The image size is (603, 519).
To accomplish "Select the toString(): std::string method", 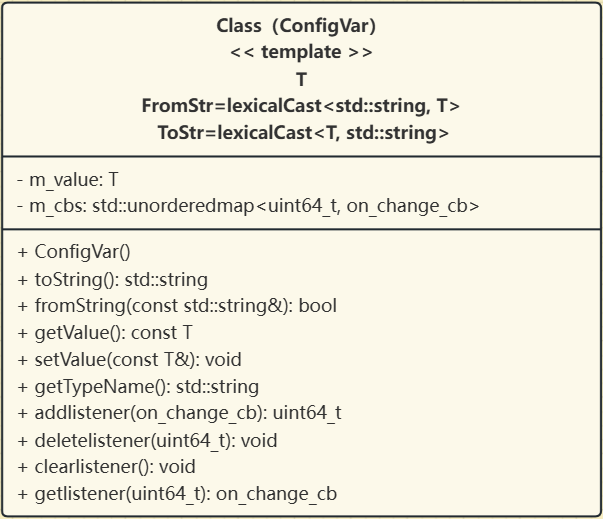I will pos(113,280).
